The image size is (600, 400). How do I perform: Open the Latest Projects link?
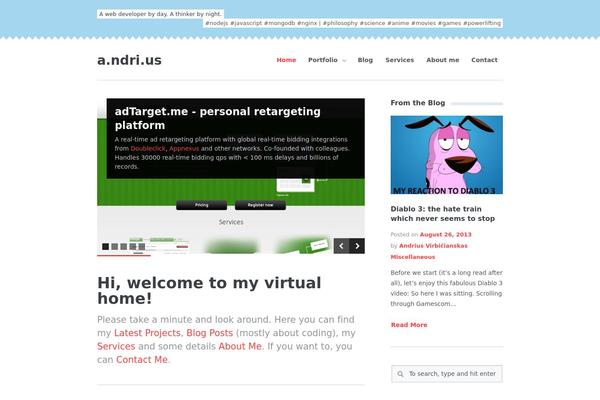click(x=147, y=333)
